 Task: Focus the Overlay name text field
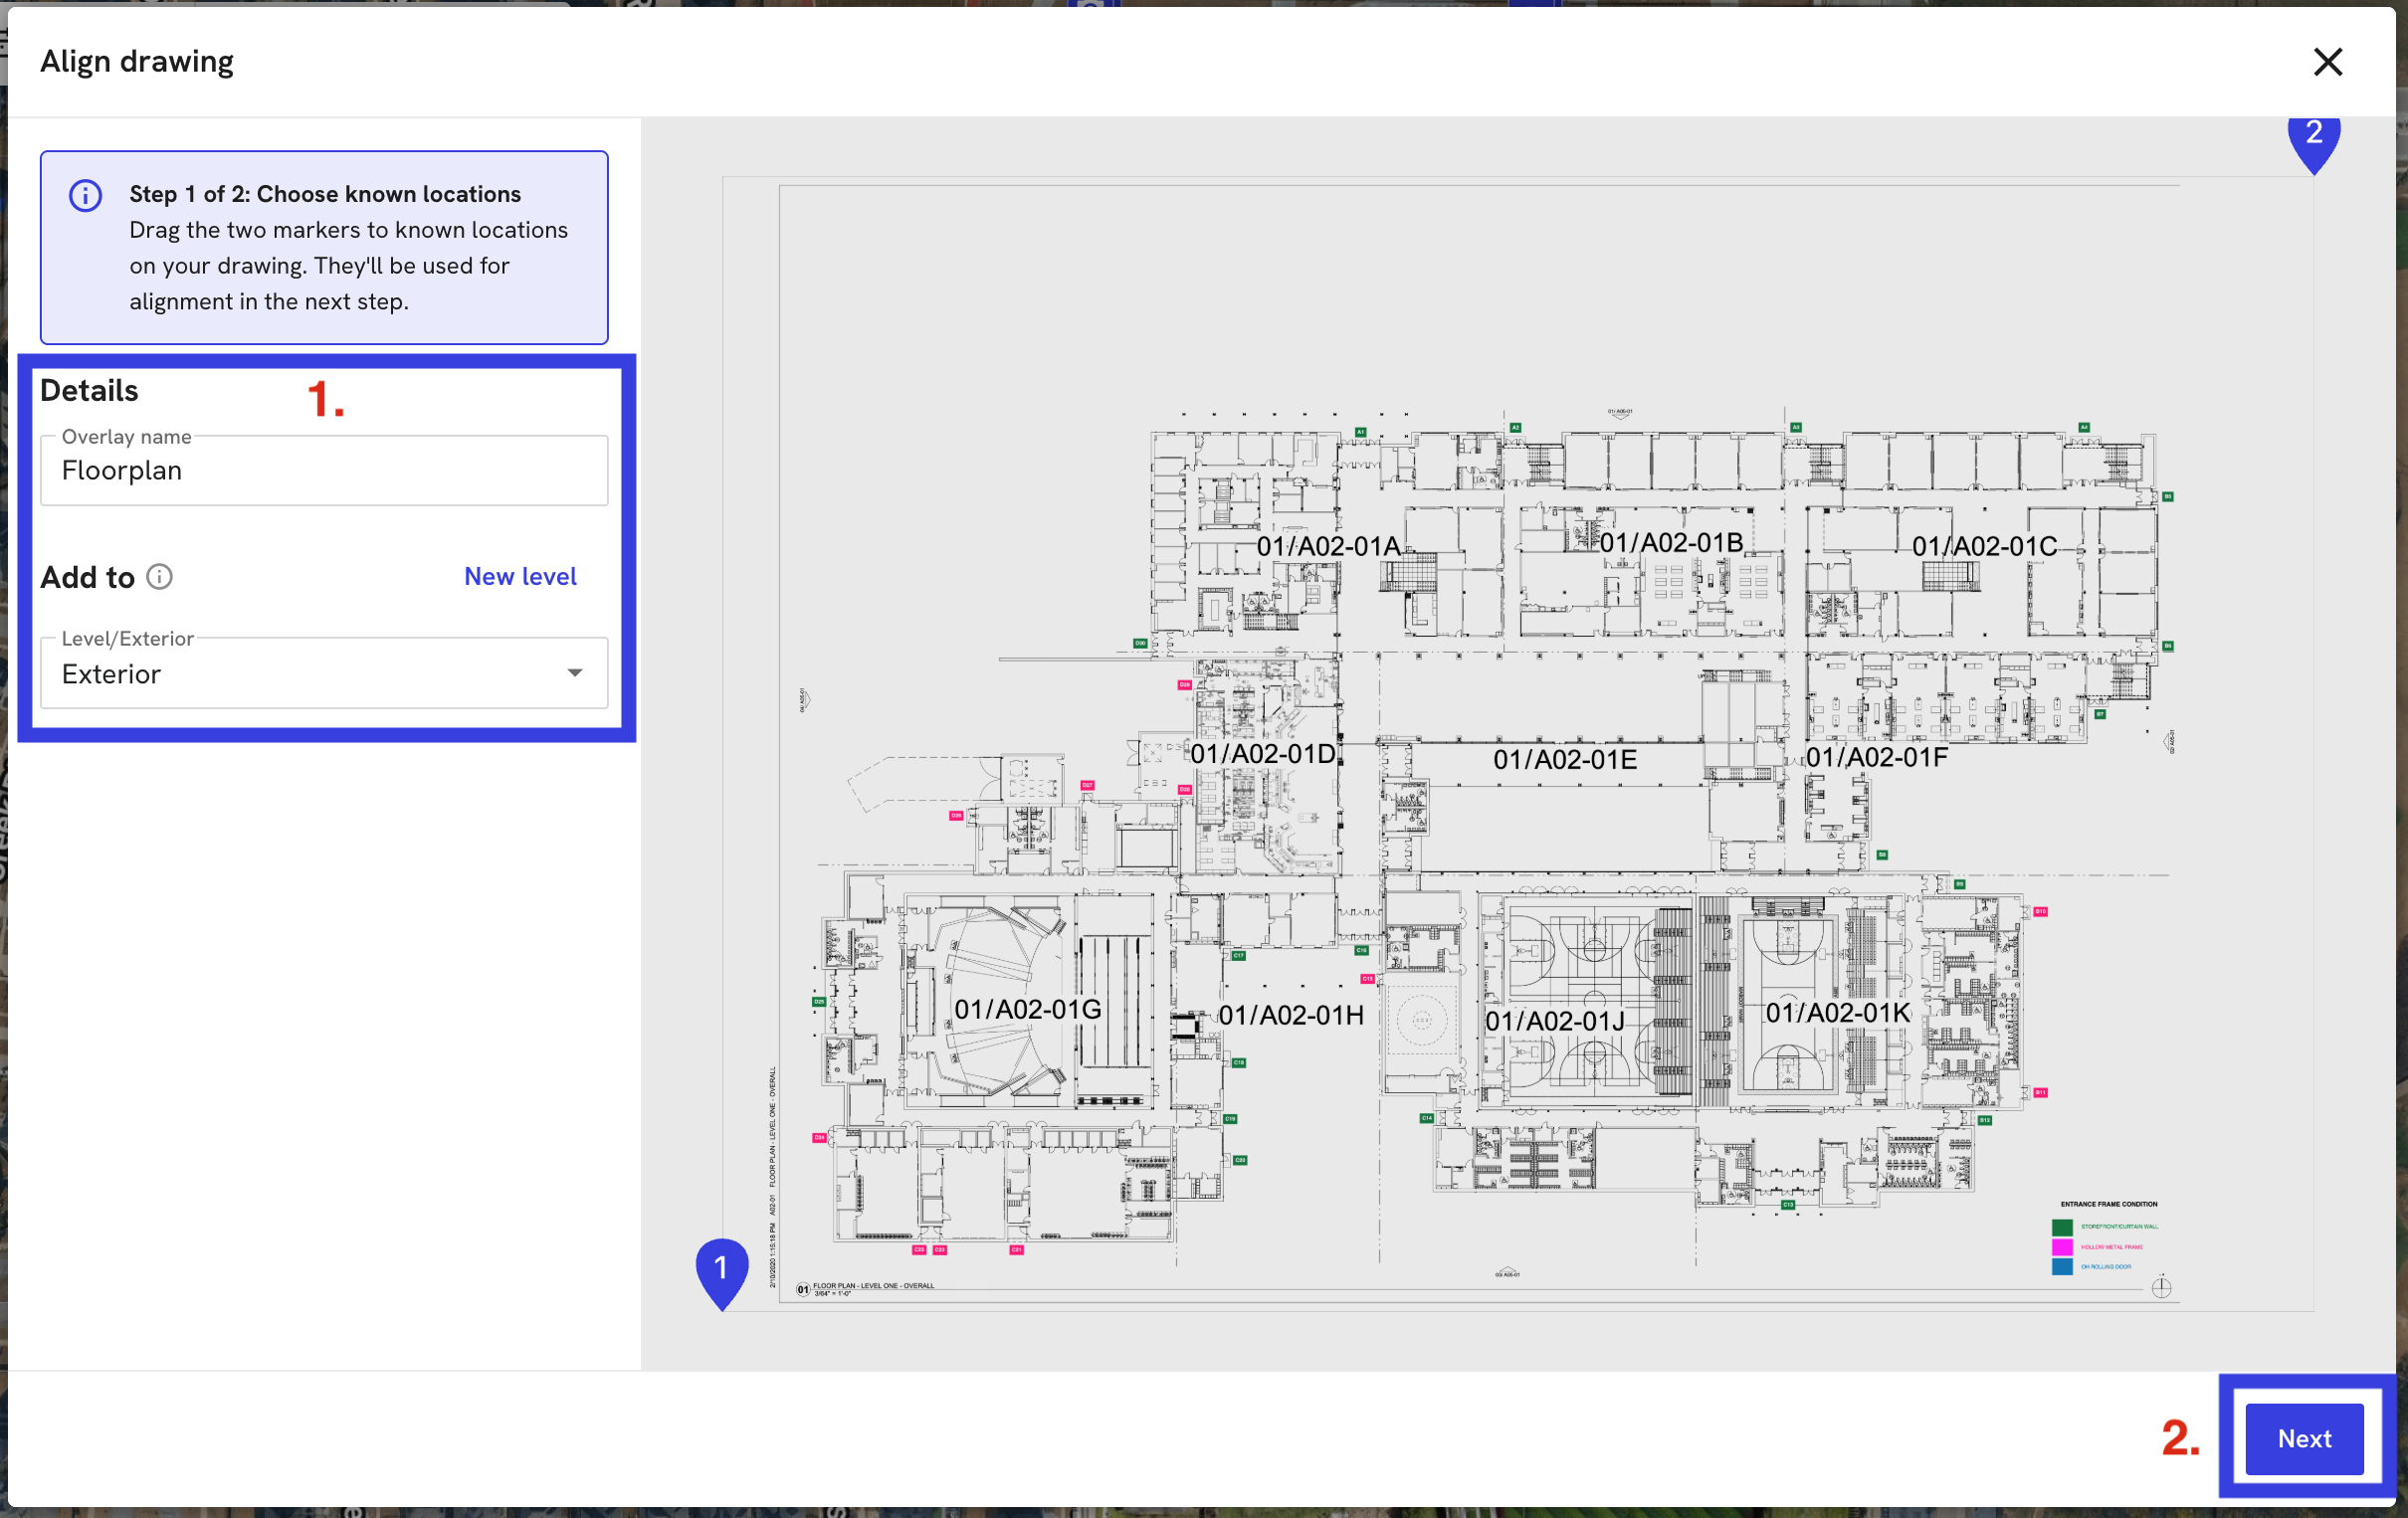(323, 471)
